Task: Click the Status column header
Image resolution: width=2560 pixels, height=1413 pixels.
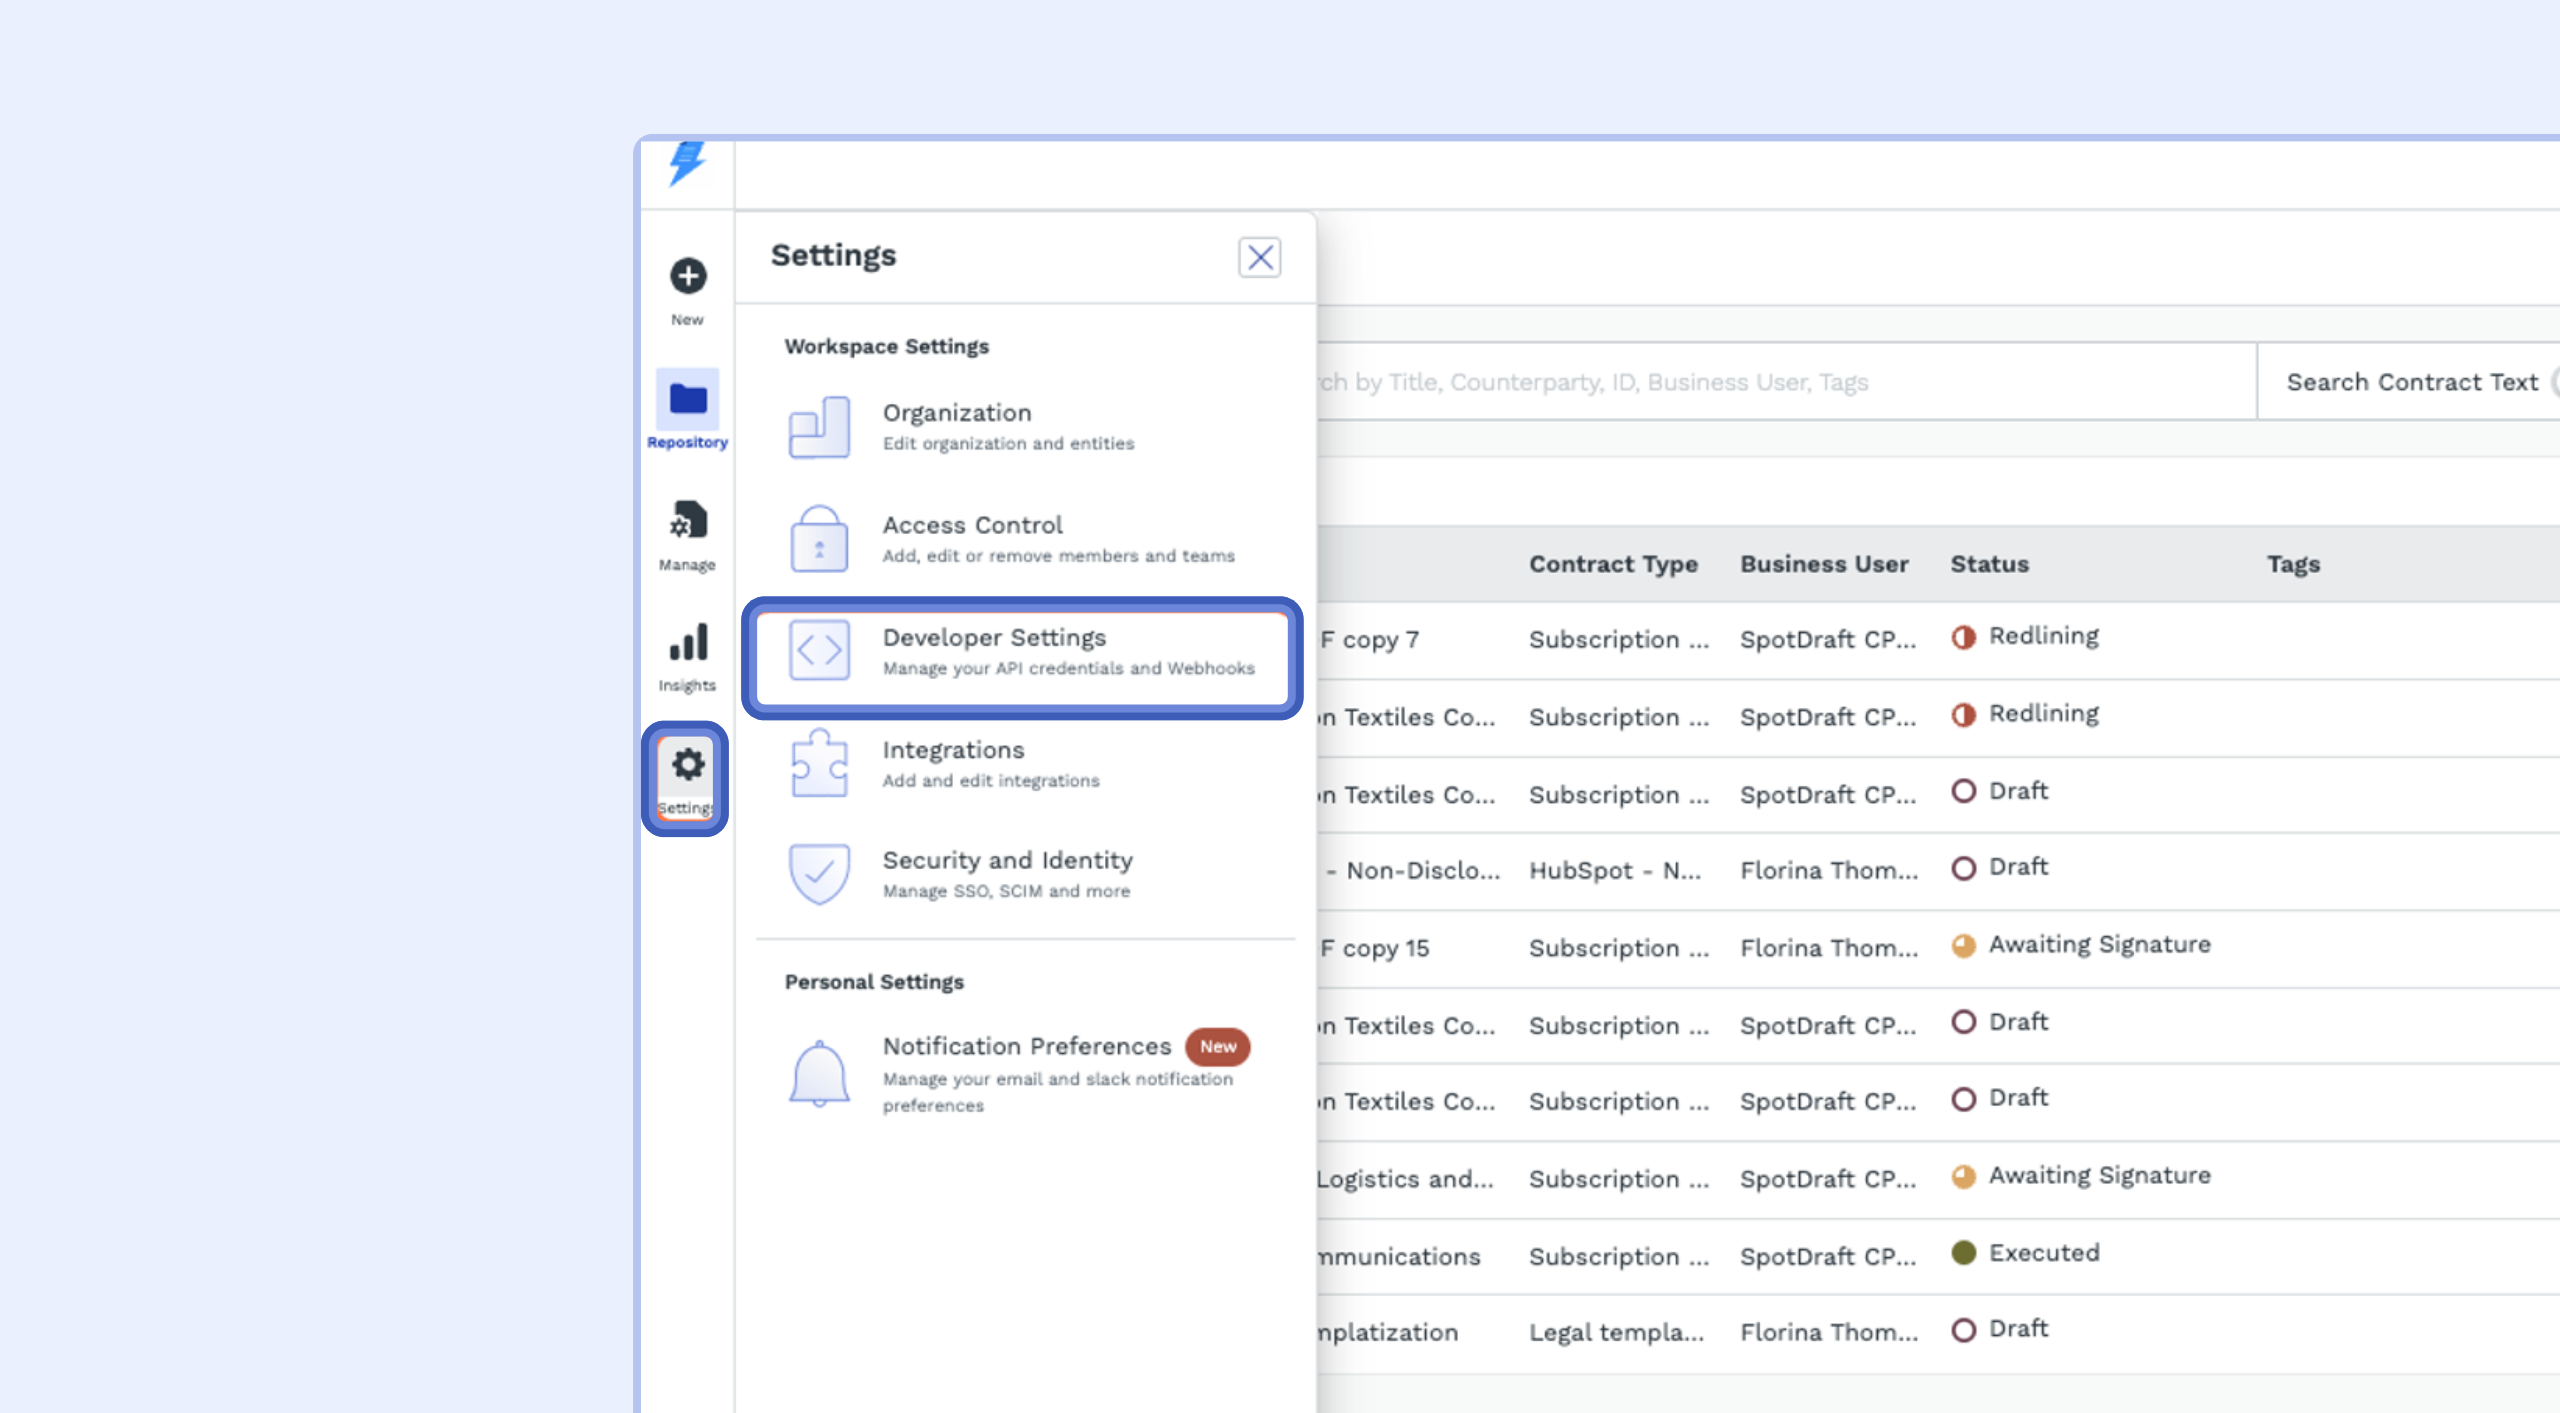Action: 1989,564
